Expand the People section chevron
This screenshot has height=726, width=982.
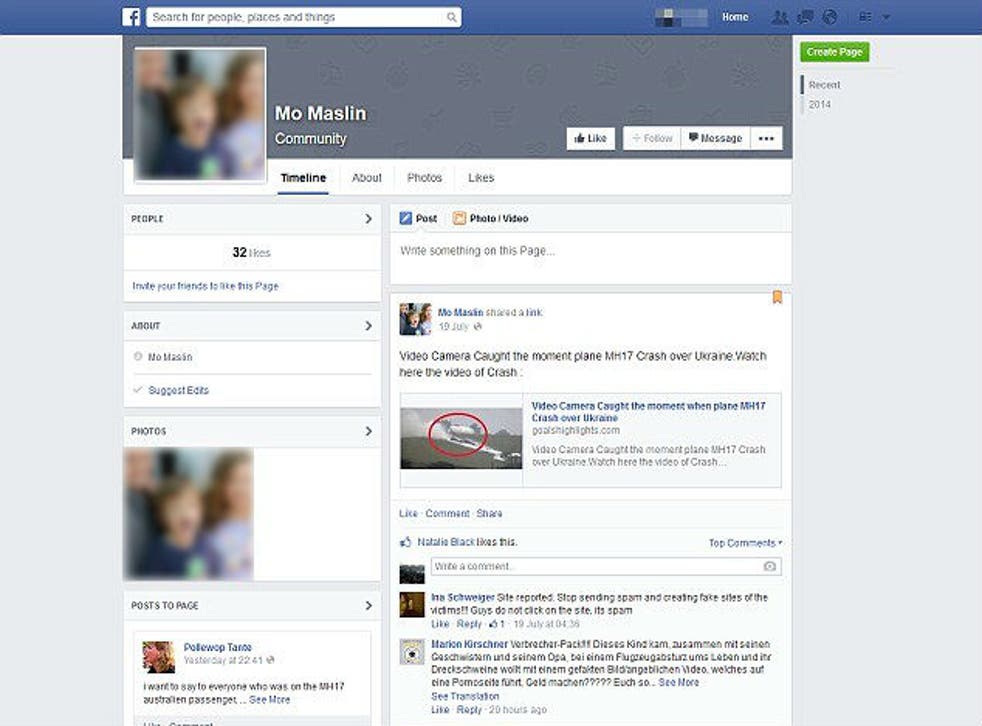[x=368, y=219]
